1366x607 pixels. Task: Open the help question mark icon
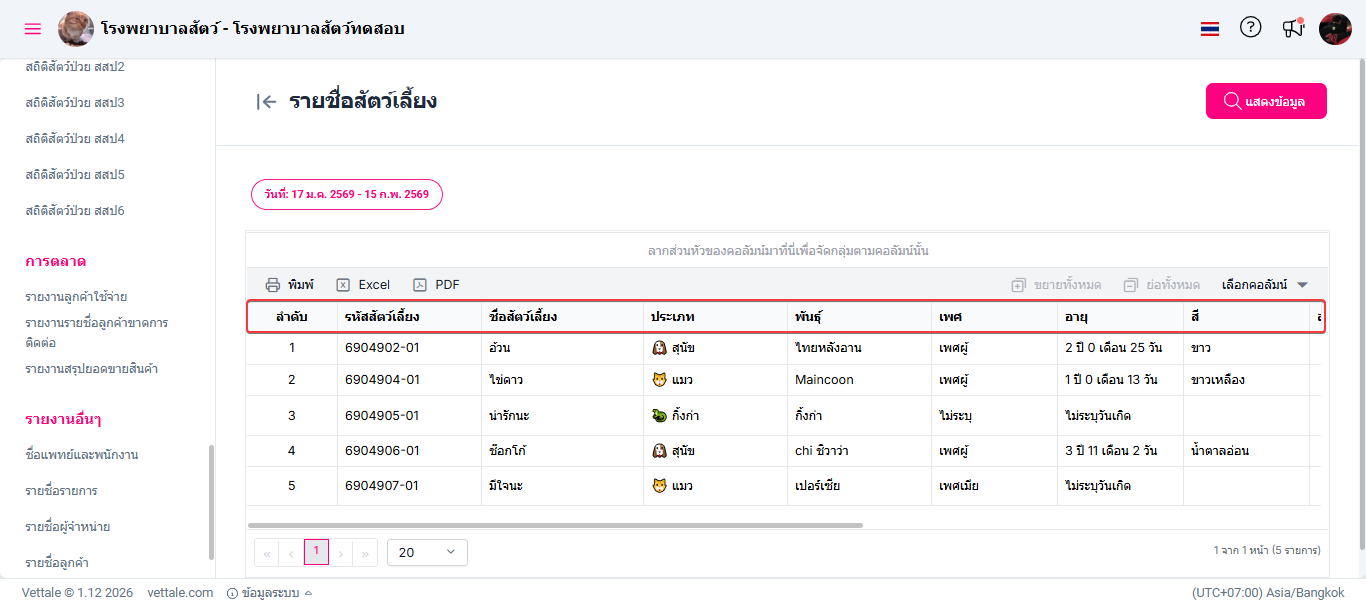pos(1250,28)
